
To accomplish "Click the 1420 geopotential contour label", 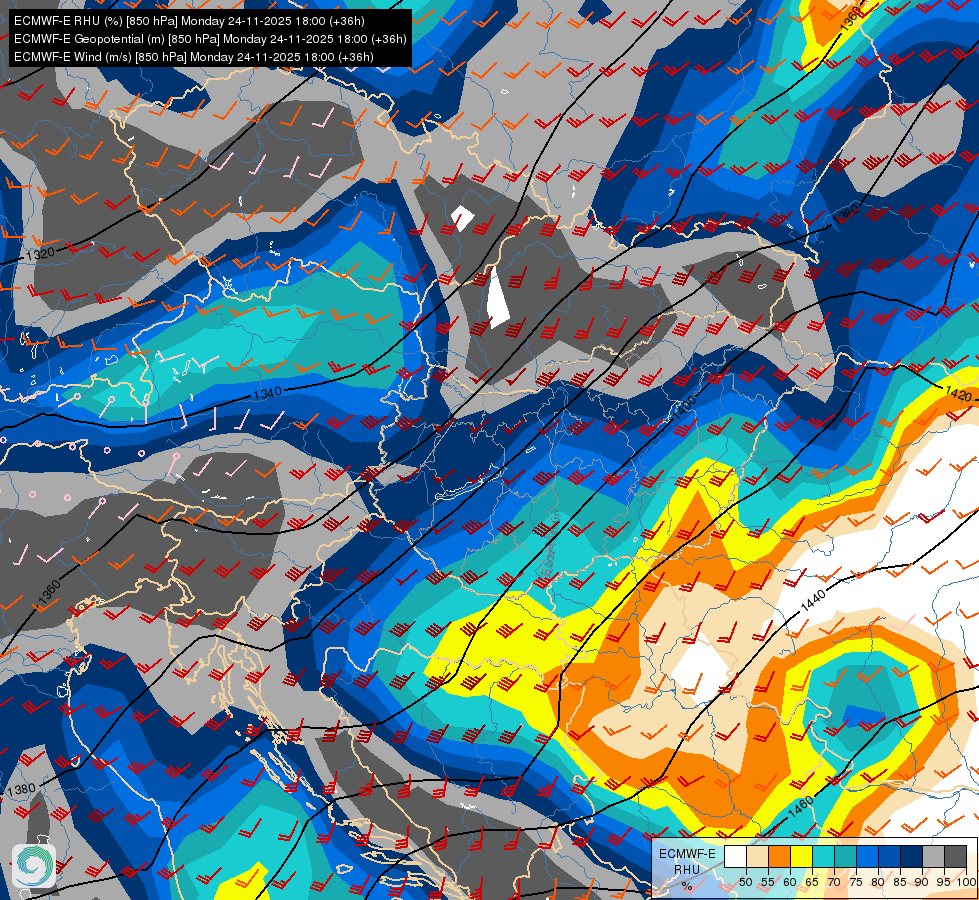I will click(x=958, y=393).
